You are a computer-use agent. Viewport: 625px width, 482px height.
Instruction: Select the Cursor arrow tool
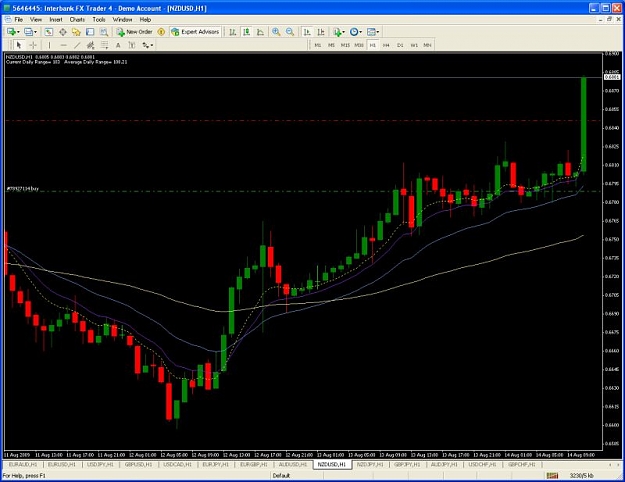pyautogui.click(x=19, y=45)
